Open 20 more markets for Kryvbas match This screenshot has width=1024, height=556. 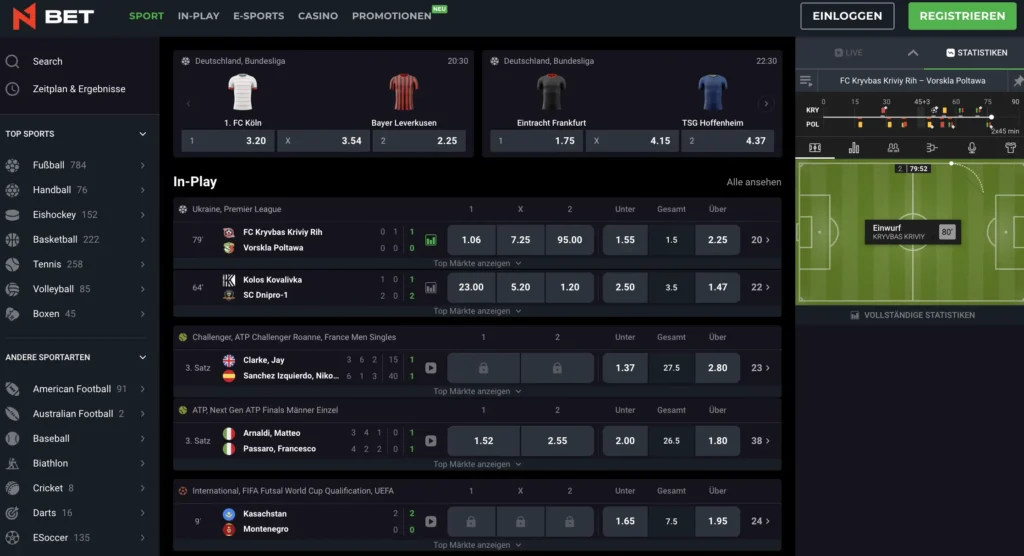760,240
